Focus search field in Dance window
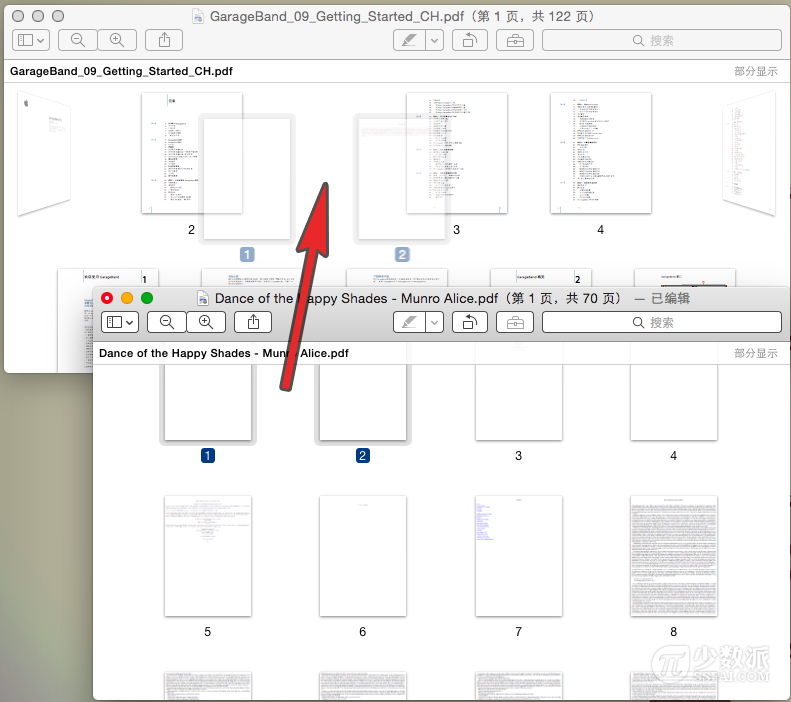The image size is (791, 702). pyautogui.click(x=662, y=322)
